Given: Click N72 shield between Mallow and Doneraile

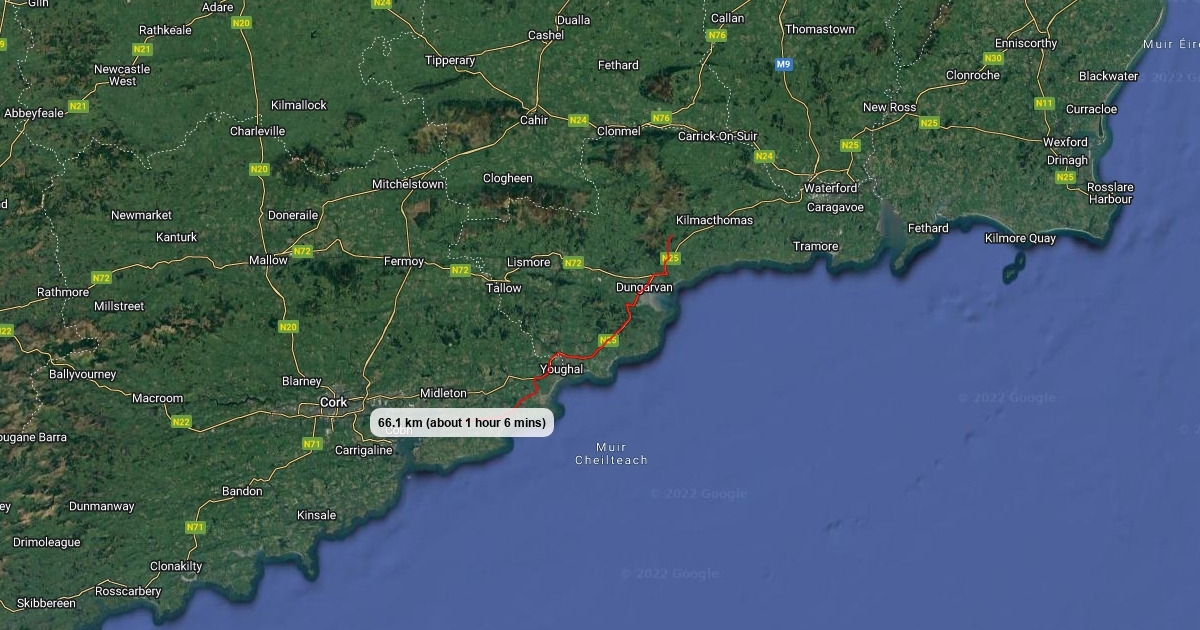Looking at the screenshot, I should pyautogui.click(x=302, y=250).
